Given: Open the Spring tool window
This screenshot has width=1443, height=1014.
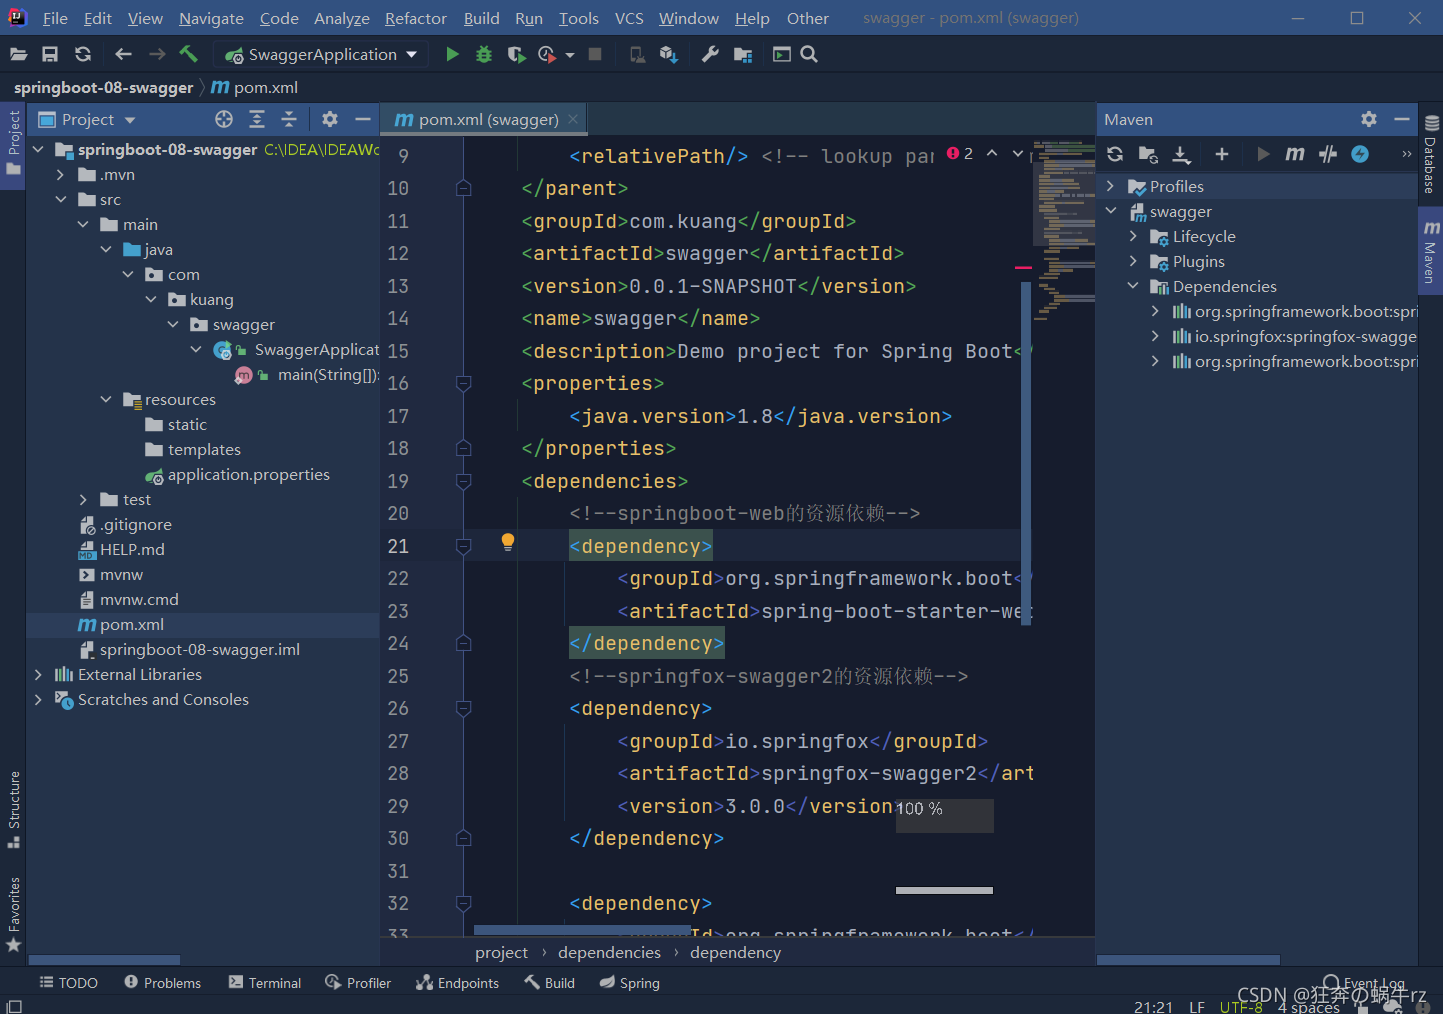Looking at the screenshot, I should [x=630, y=983].
